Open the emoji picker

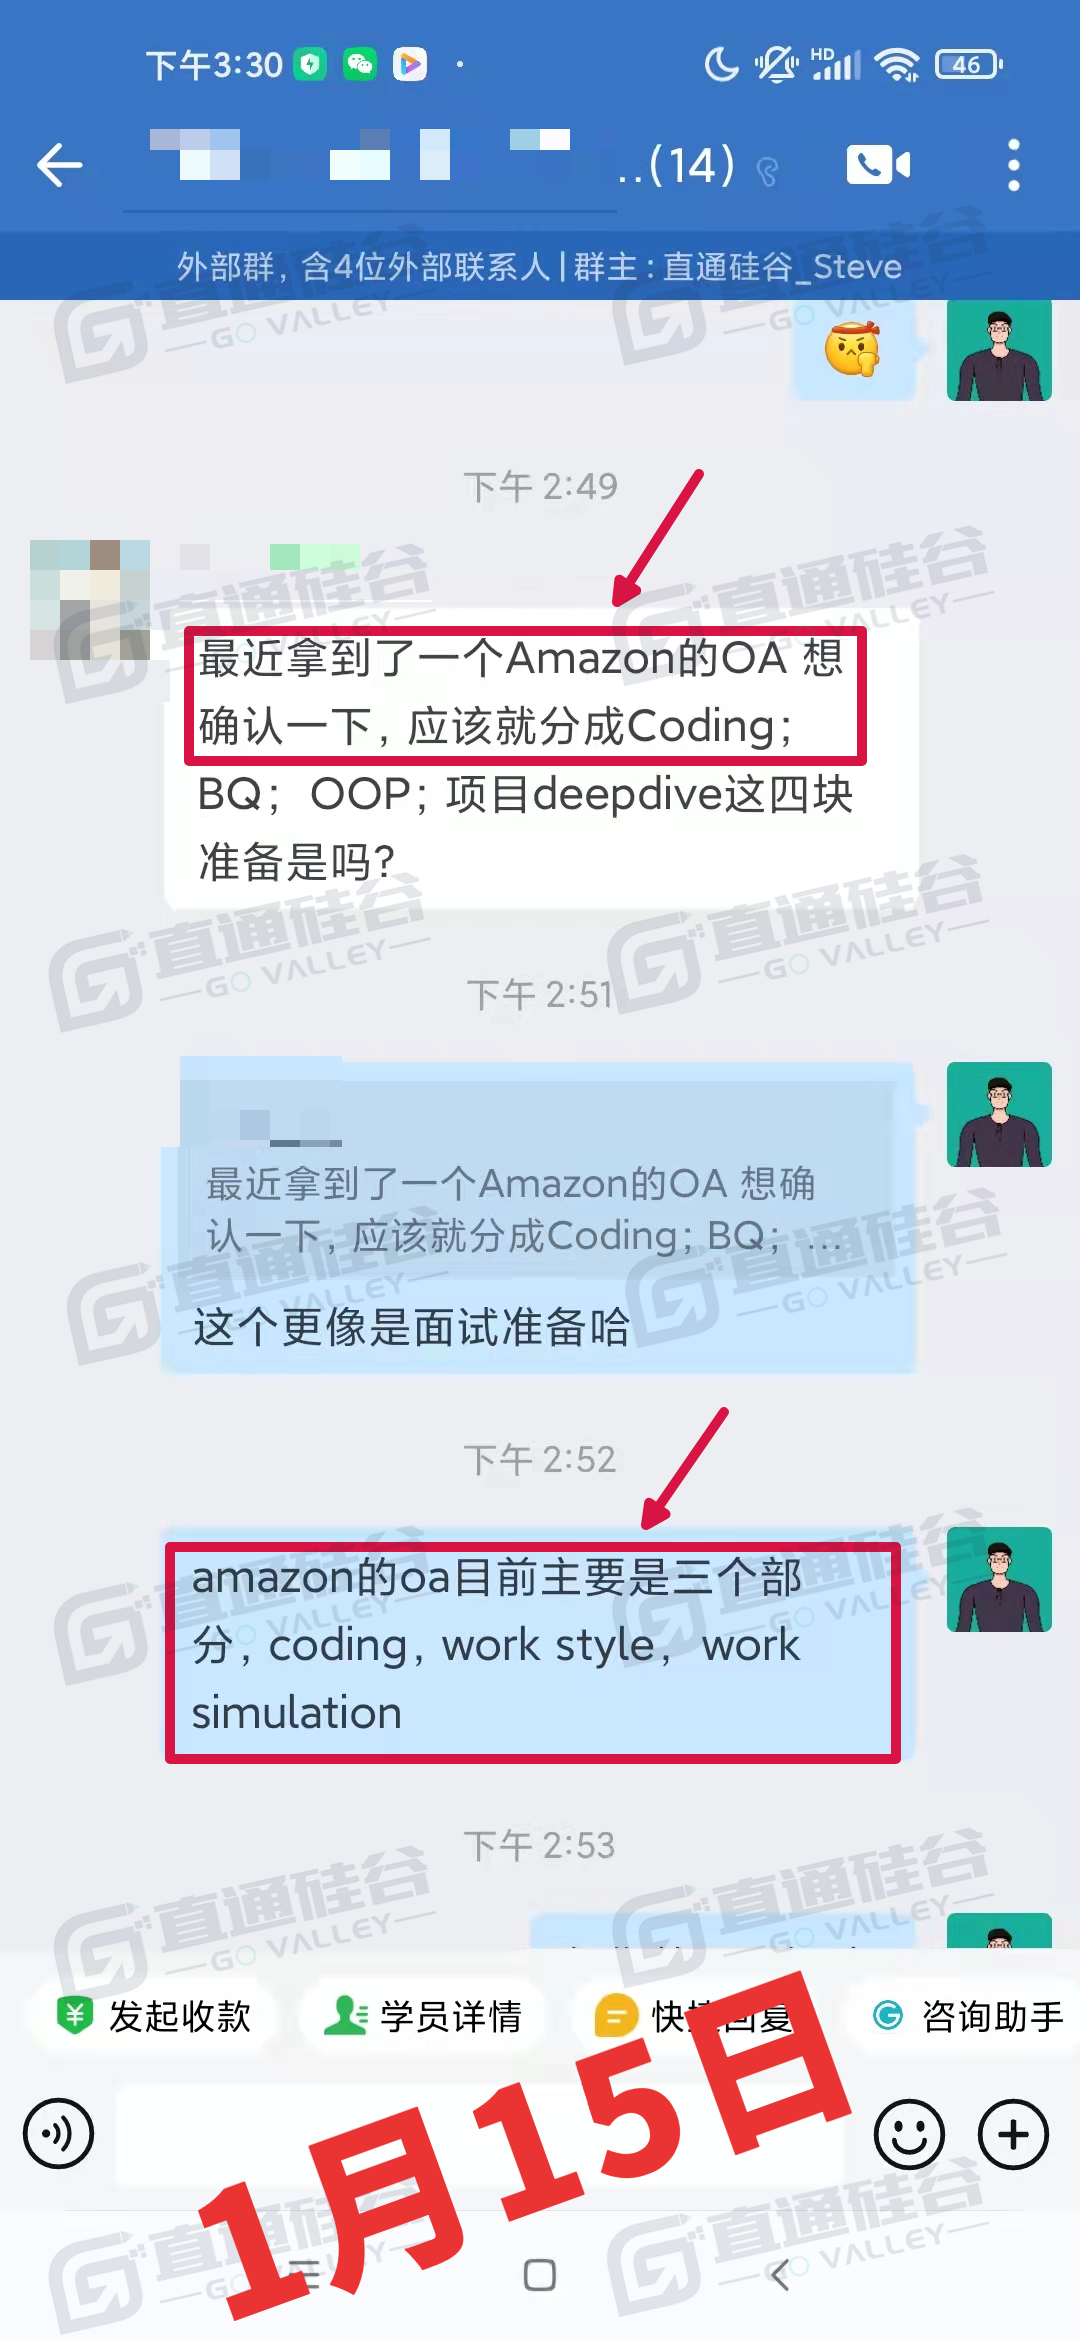pyautogui.click(x=908, y=2134)
